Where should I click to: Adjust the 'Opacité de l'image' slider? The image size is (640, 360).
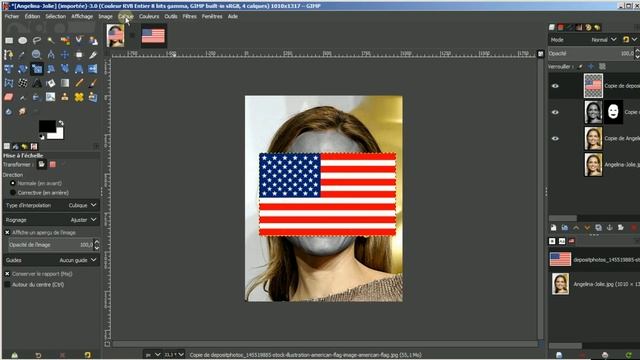pos(51,244)
